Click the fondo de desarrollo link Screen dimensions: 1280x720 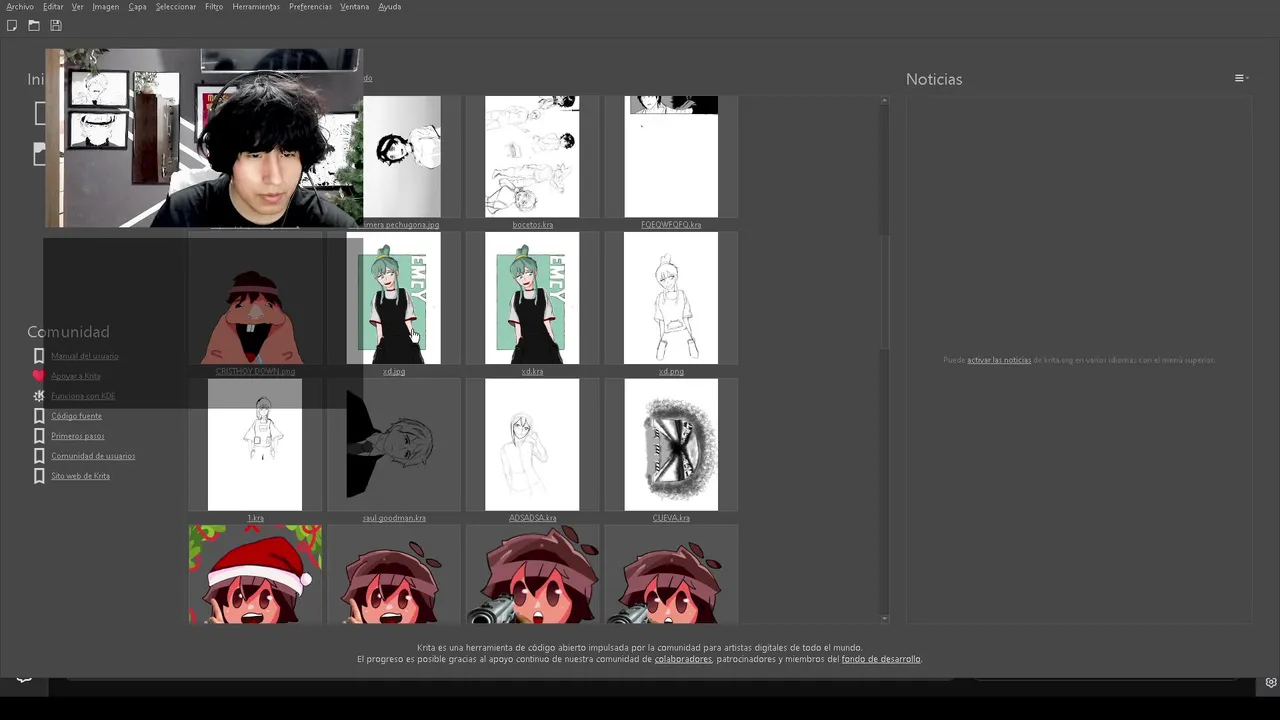[881, 659]
